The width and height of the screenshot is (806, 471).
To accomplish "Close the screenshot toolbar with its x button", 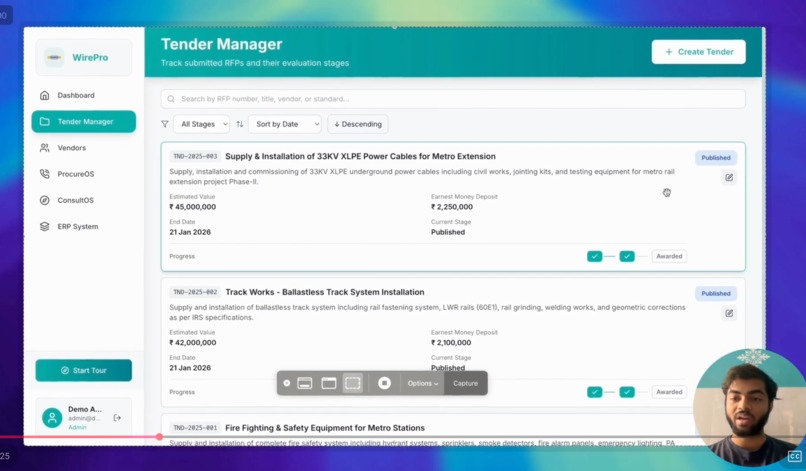I will [287, 383].
